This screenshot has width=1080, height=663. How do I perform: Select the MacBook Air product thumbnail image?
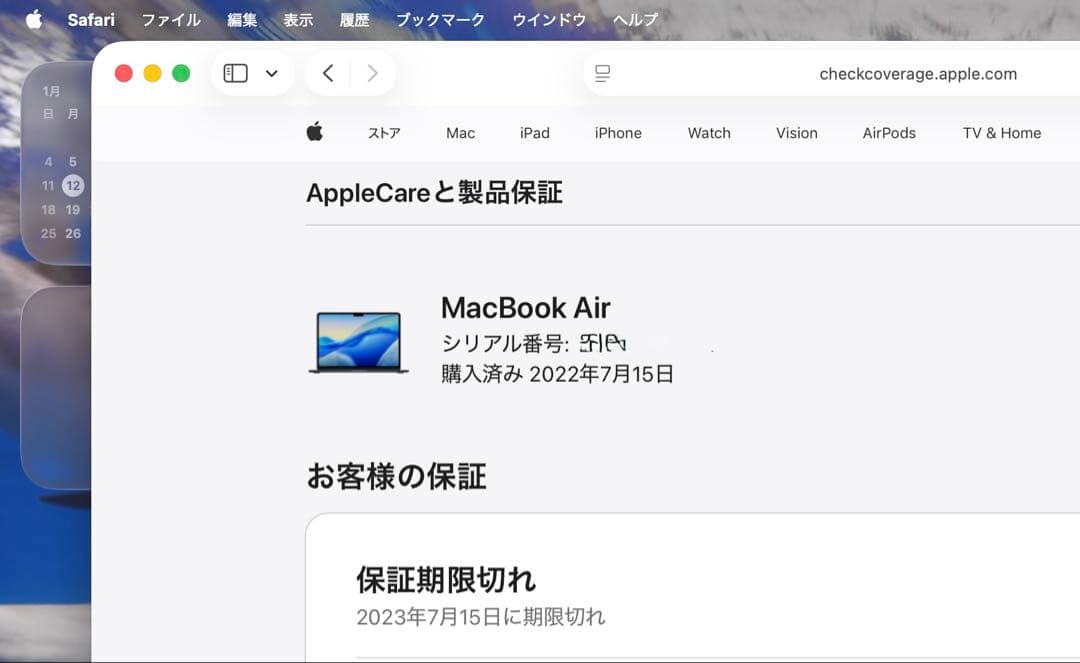click(x=360, y=340)
